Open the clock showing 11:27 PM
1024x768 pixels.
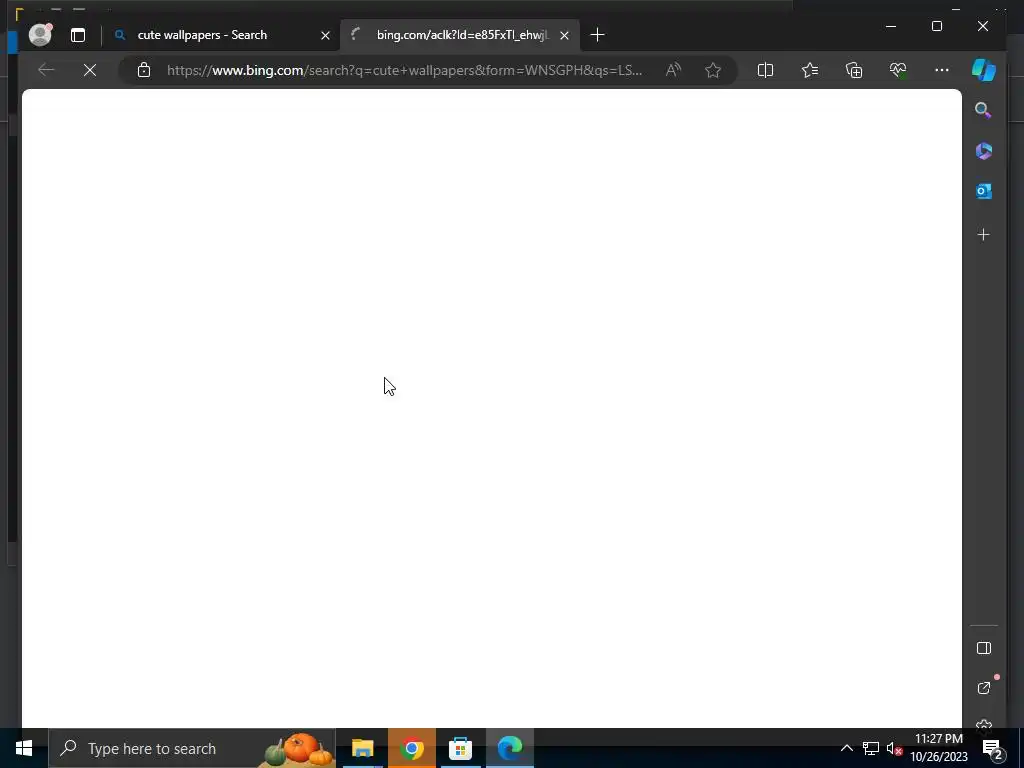(x=939, y=748)
